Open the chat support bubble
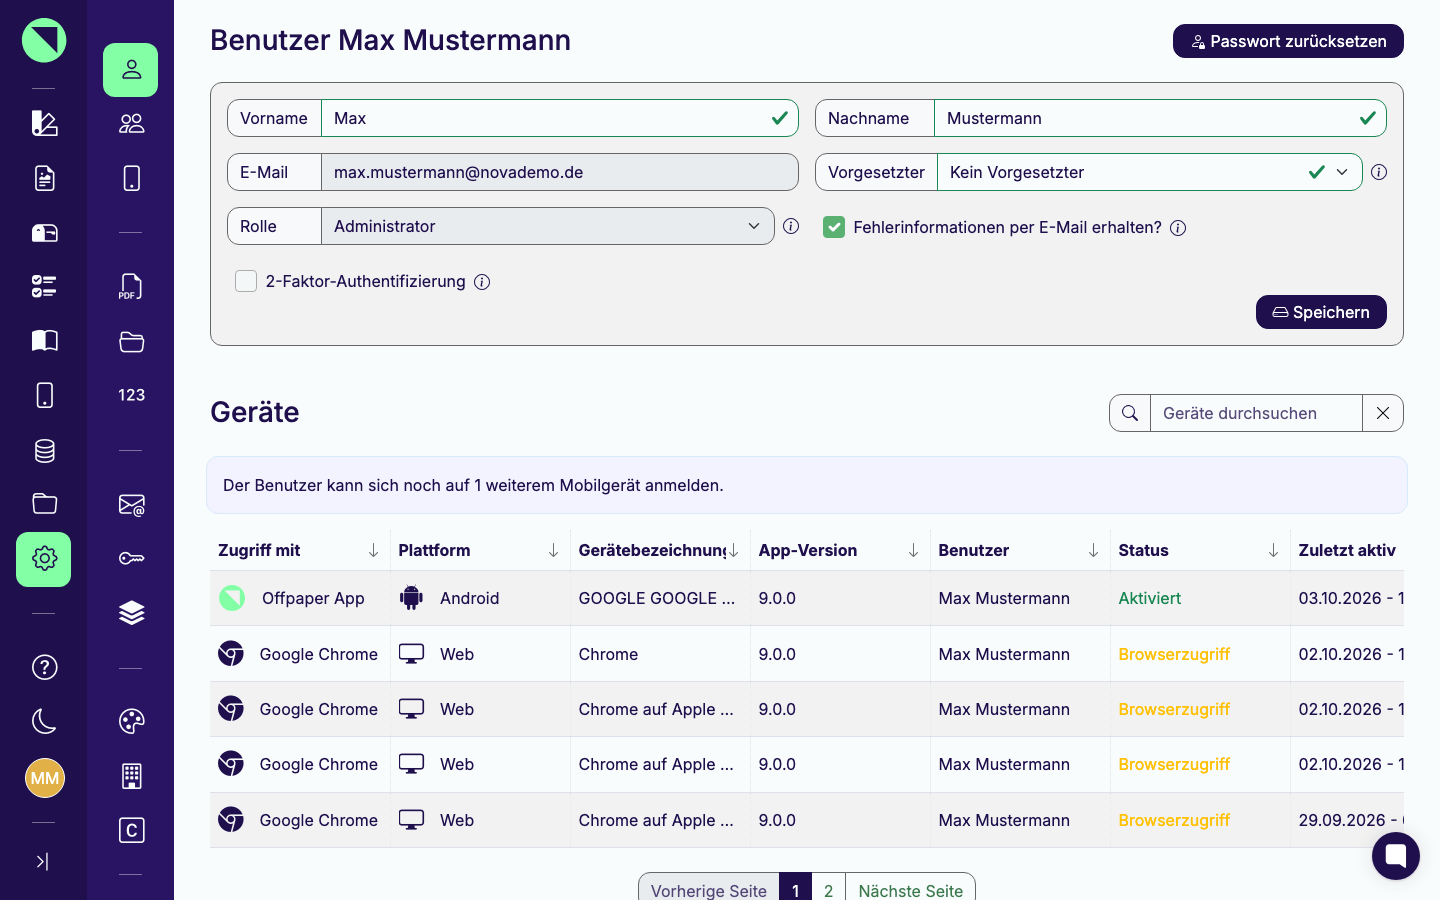Screen dimensions: 1440x900 pos(1396,856)
